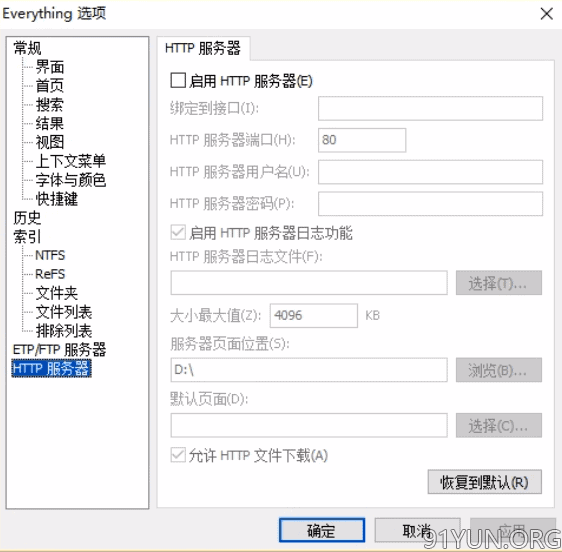Viewport: 562px width, 552px height.
Task: Click the HTTP 服务器 tab header
Action: [203, 48]
